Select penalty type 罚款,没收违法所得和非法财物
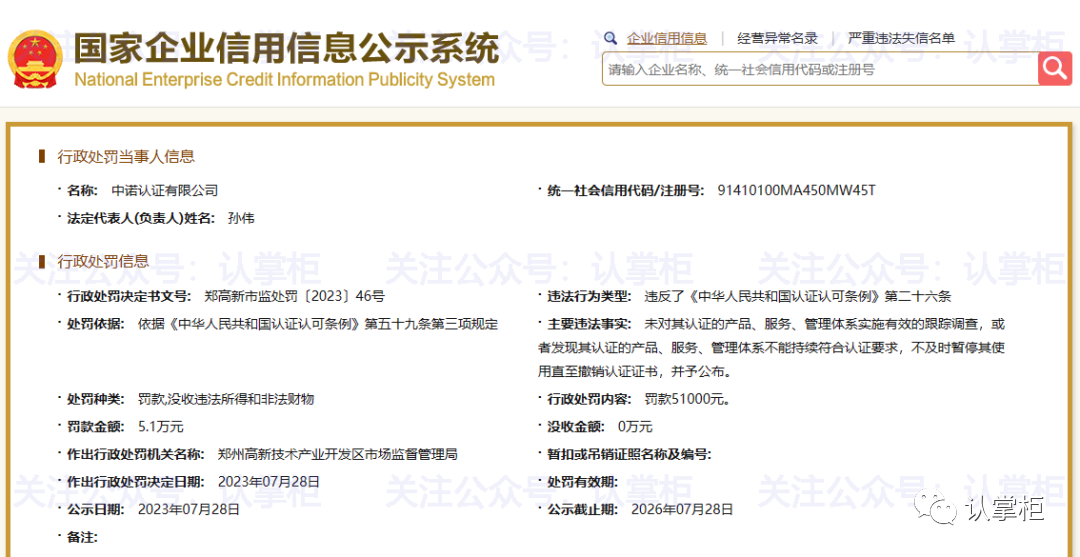The width and height of the screenshot is (1080, 557). tap(227, 399)
